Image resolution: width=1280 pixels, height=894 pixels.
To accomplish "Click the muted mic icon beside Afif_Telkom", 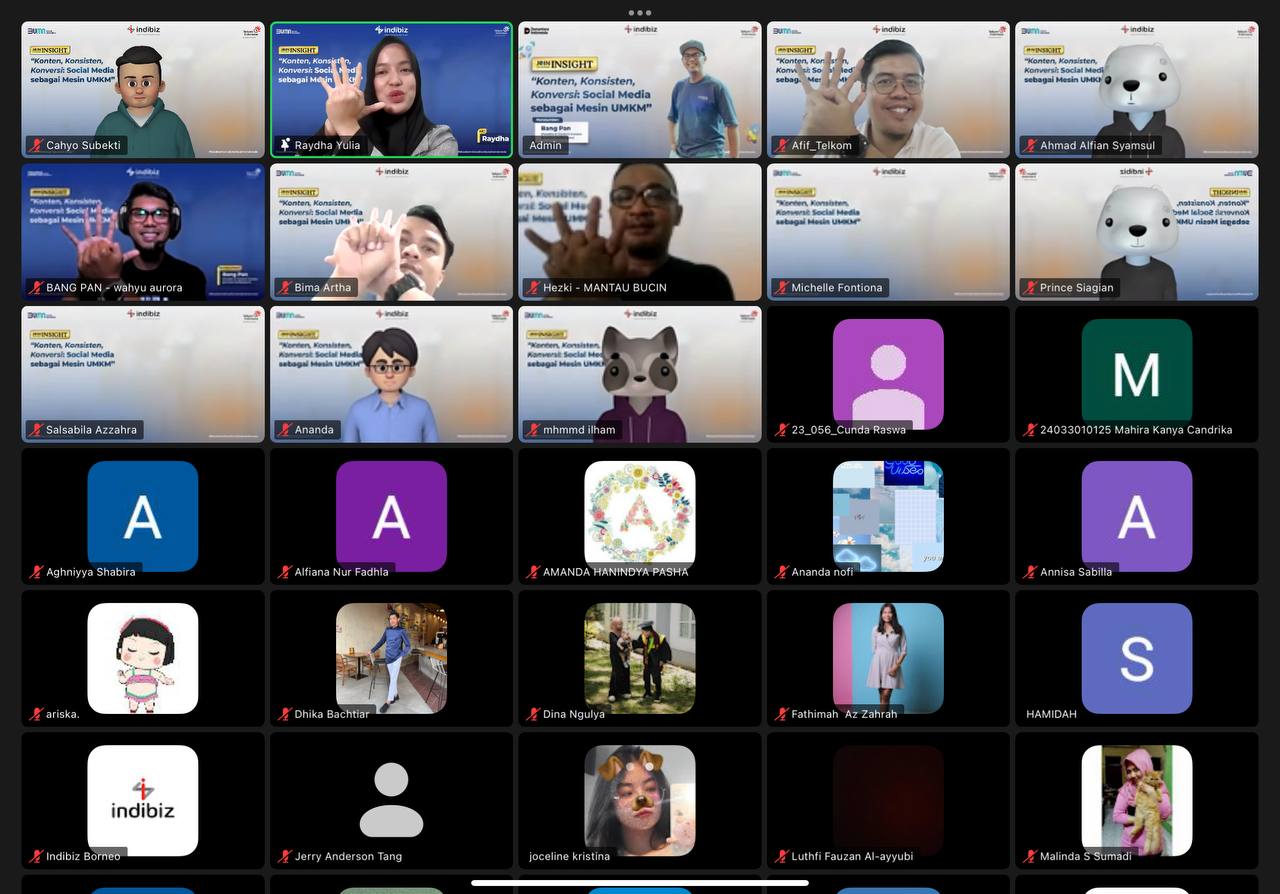I will [782, 145].
